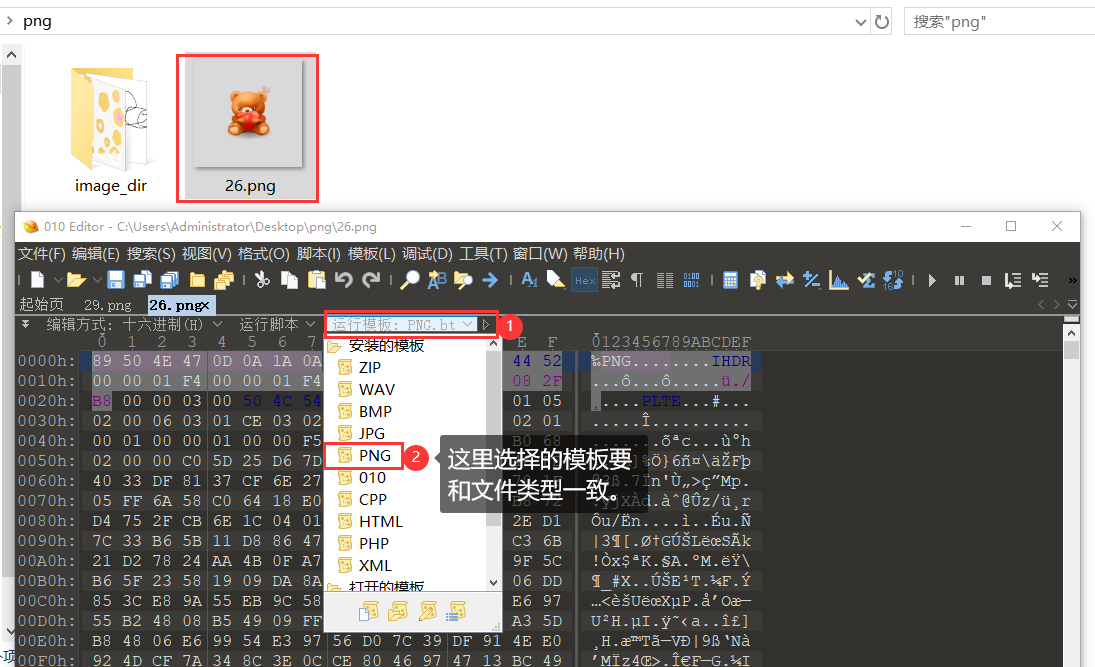Click the Save All toolbar icon
The height and width of the screenshot is (667, 1095).
click(x=170, y=280)
